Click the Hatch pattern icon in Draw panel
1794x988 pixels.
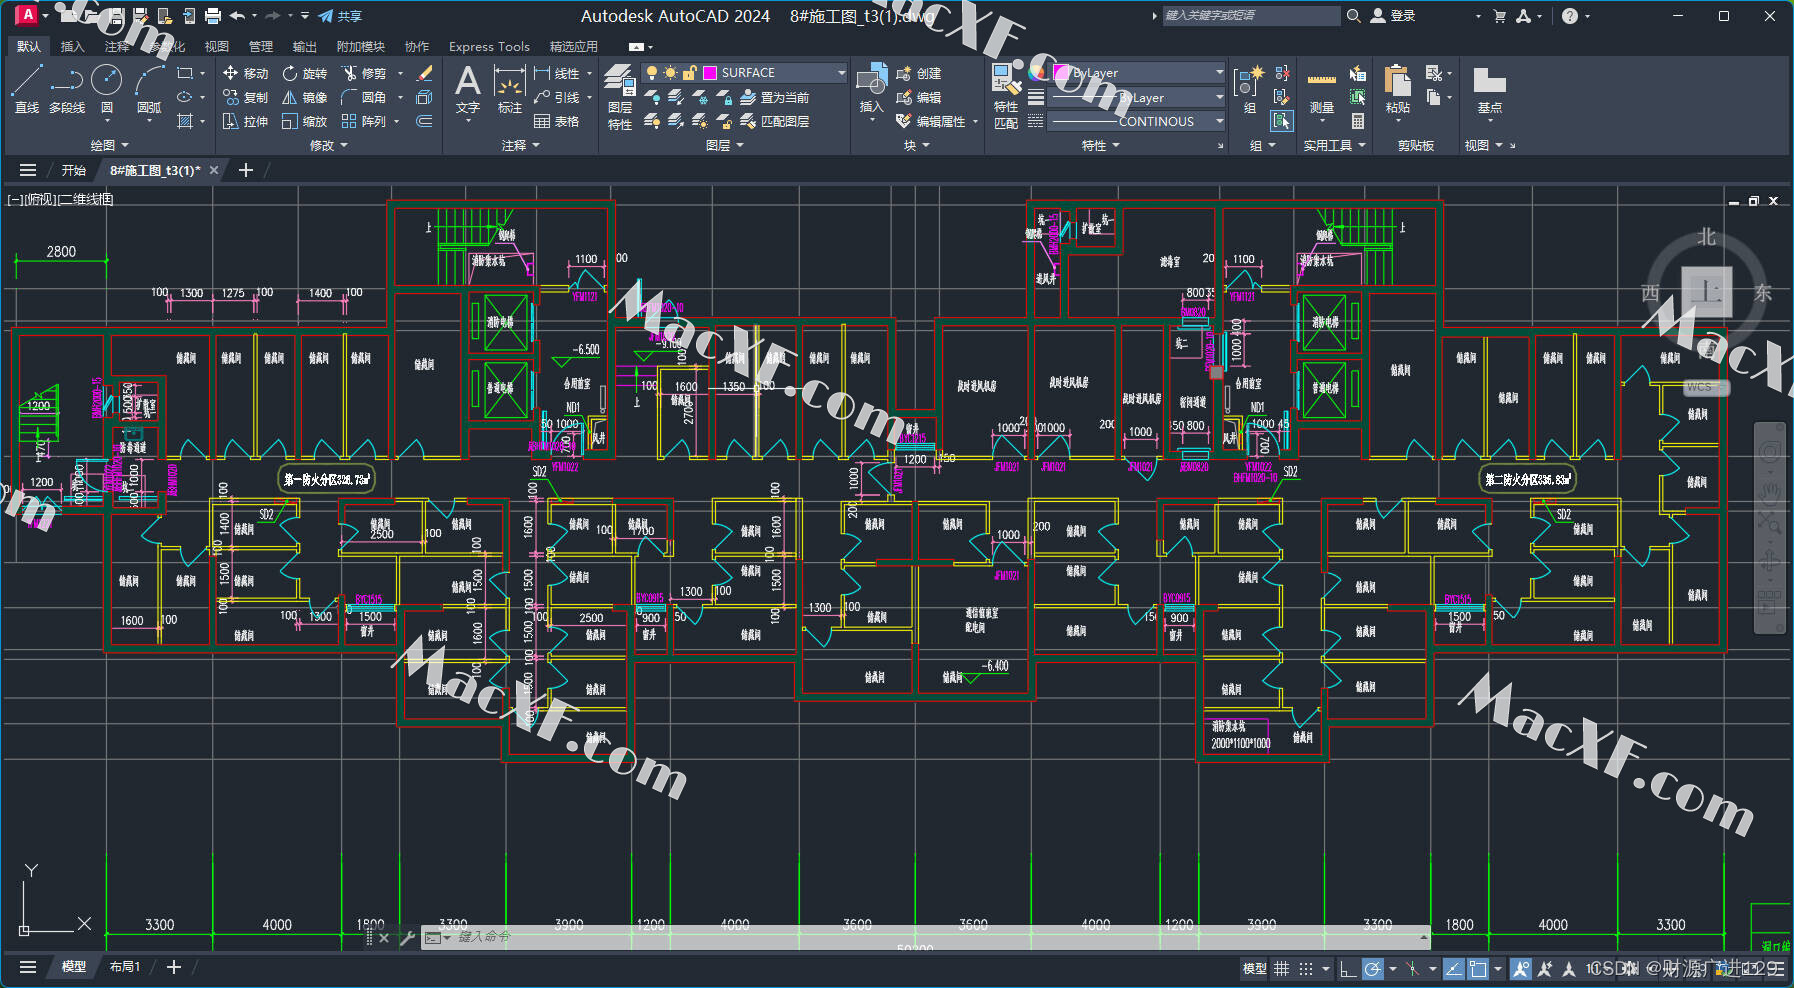click(185, 121)
